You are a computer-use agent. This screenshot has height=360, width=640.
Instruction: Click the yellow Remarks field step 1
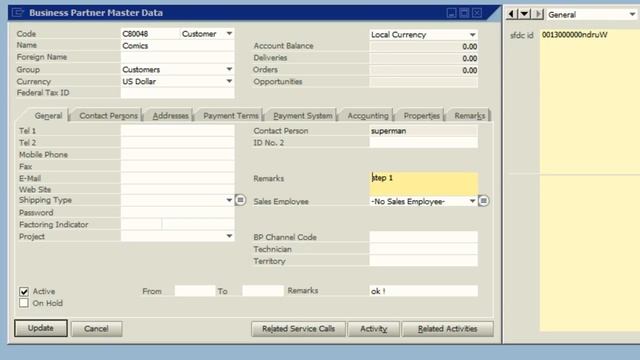(423, 183)
